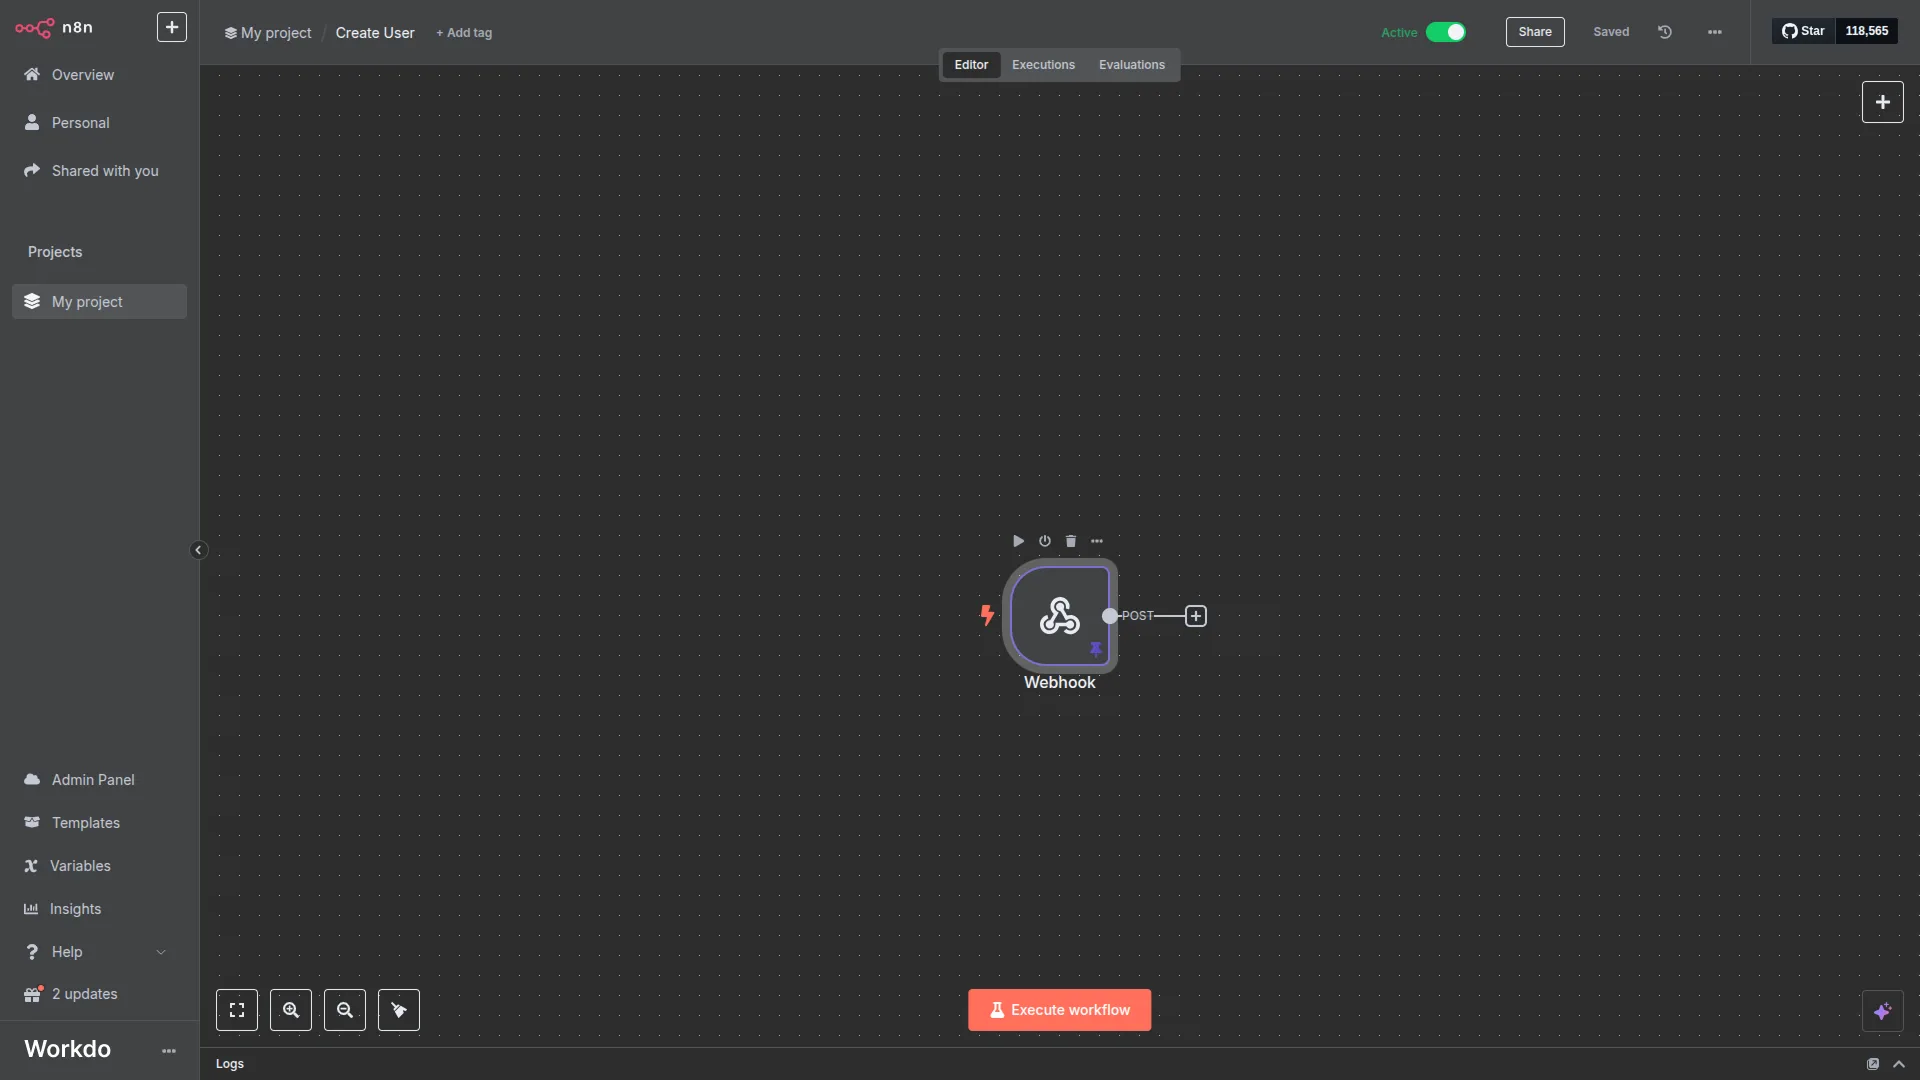This screenshot has width=1920, height=1080.
Task: Run Webhook node with play icon
Action: pyautogui.click(x=1018, y=541)
